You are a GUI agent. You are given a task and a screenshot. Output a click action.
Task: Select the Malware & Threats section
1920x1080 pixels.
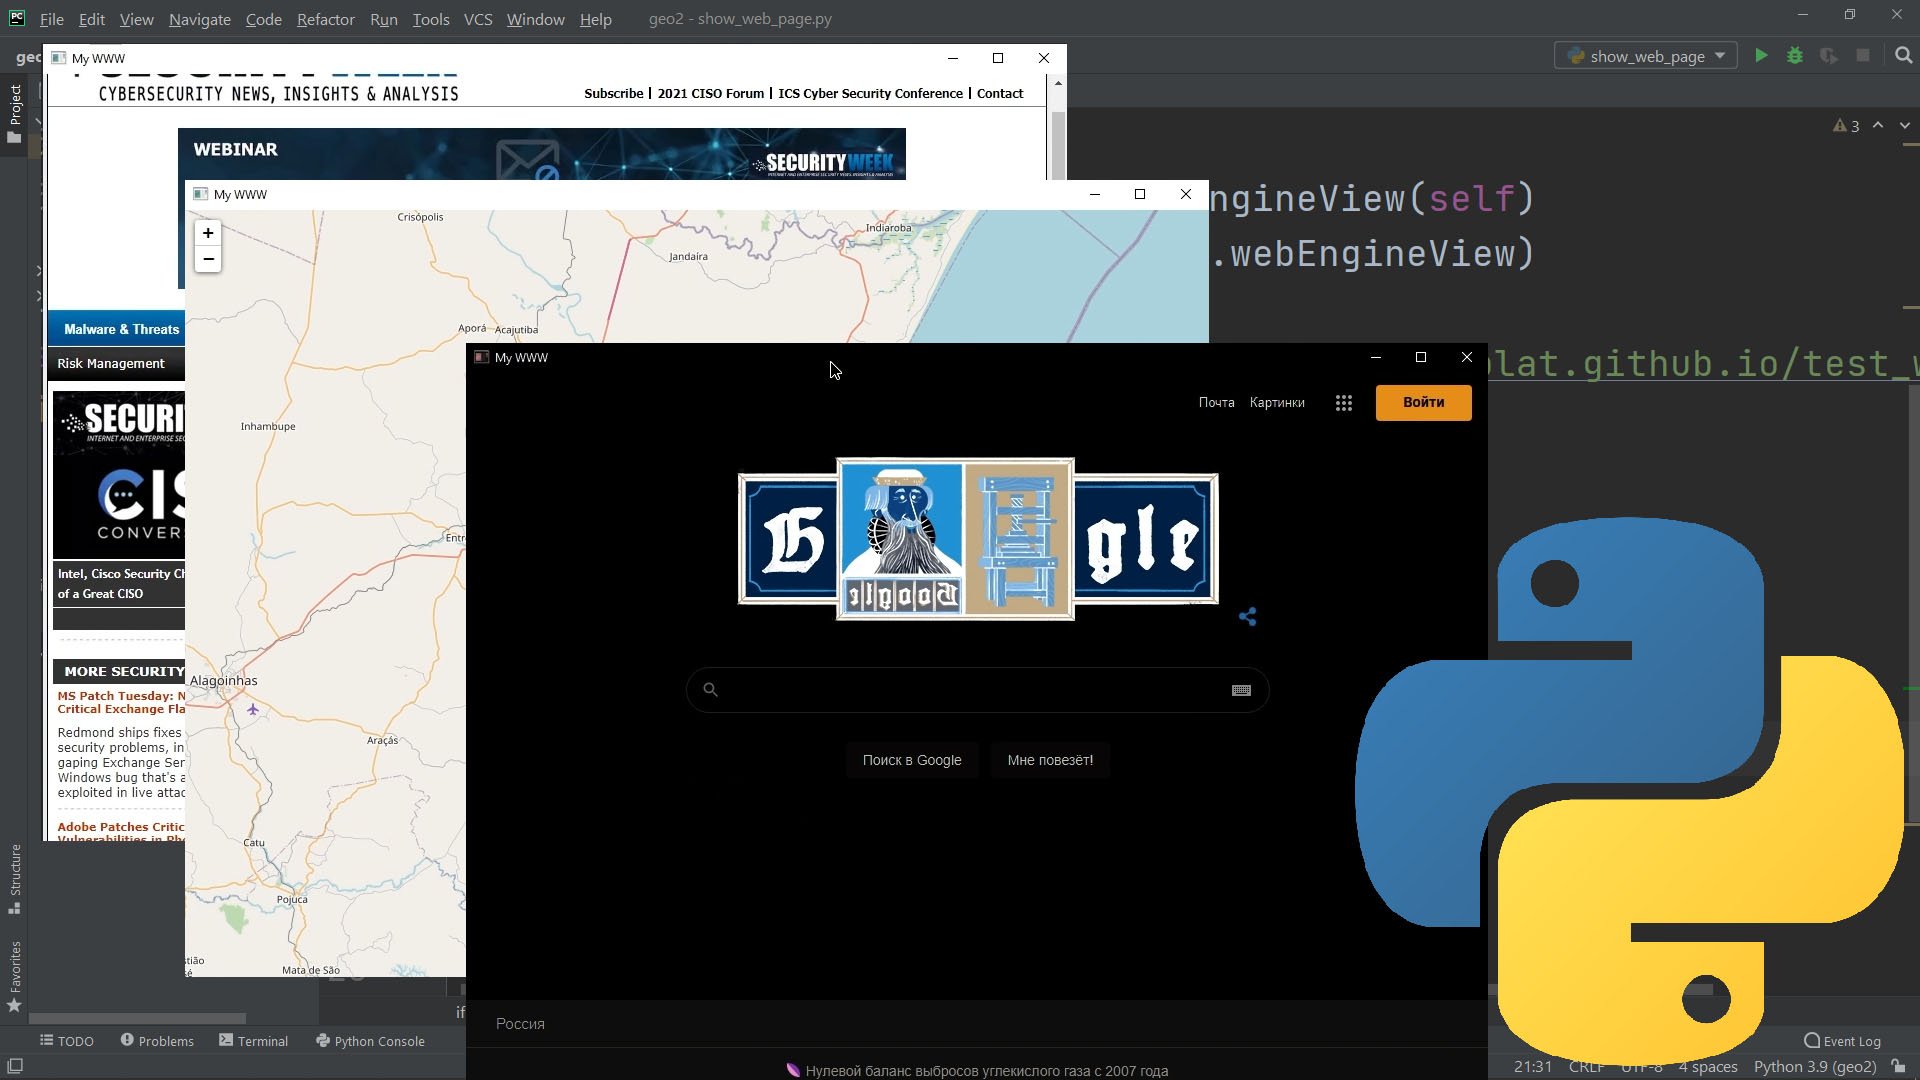point(120,329)
